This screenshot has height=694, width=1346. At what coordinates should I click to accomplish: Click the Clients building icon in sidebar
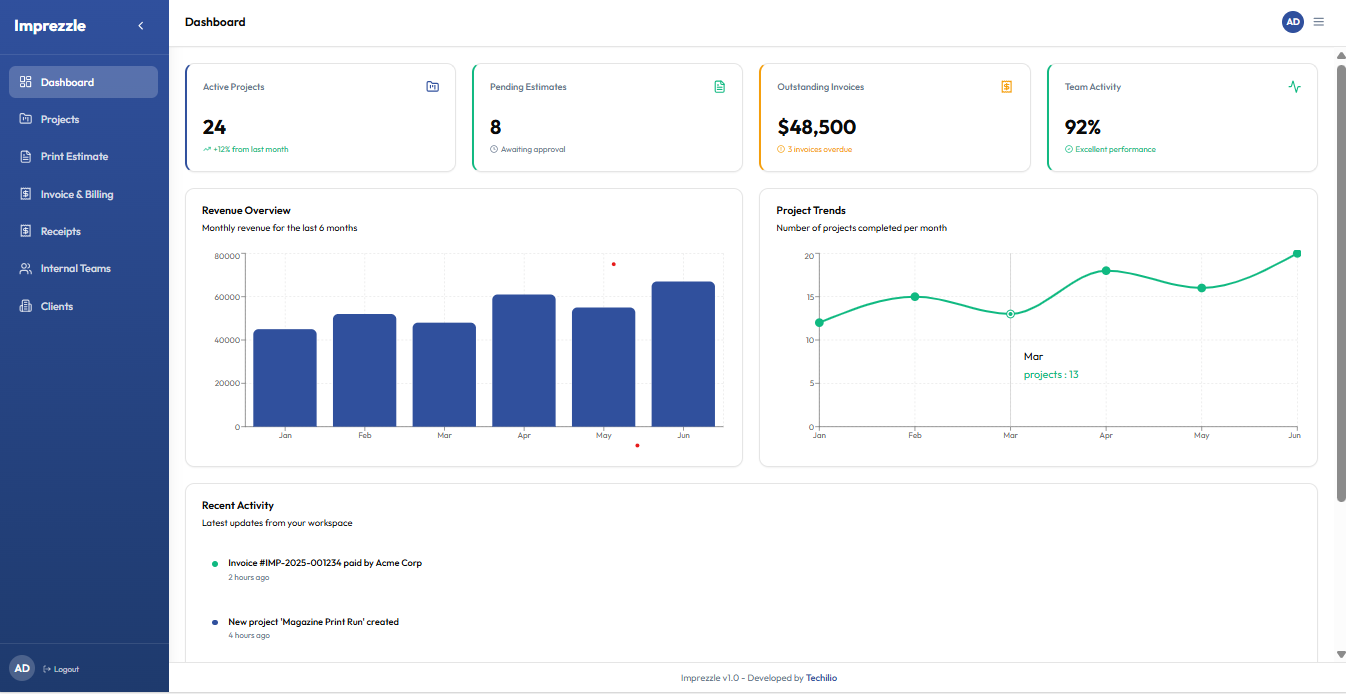coord(26,306)
